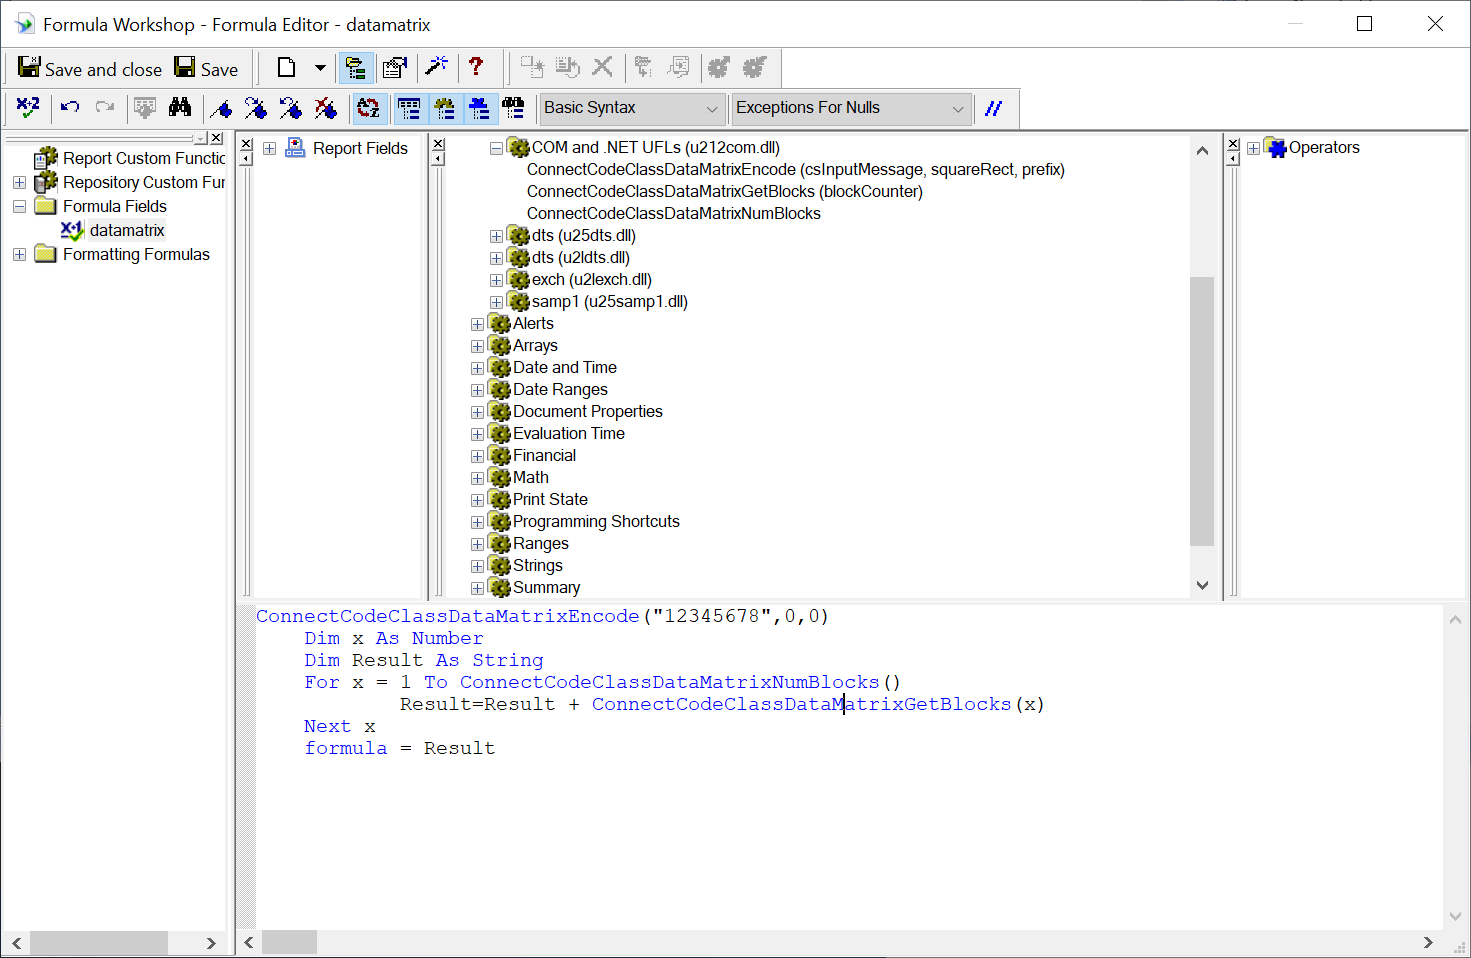Collapse the Formula Fields folder
This screenshot has width=1471, height=958.
click(19, 207)
